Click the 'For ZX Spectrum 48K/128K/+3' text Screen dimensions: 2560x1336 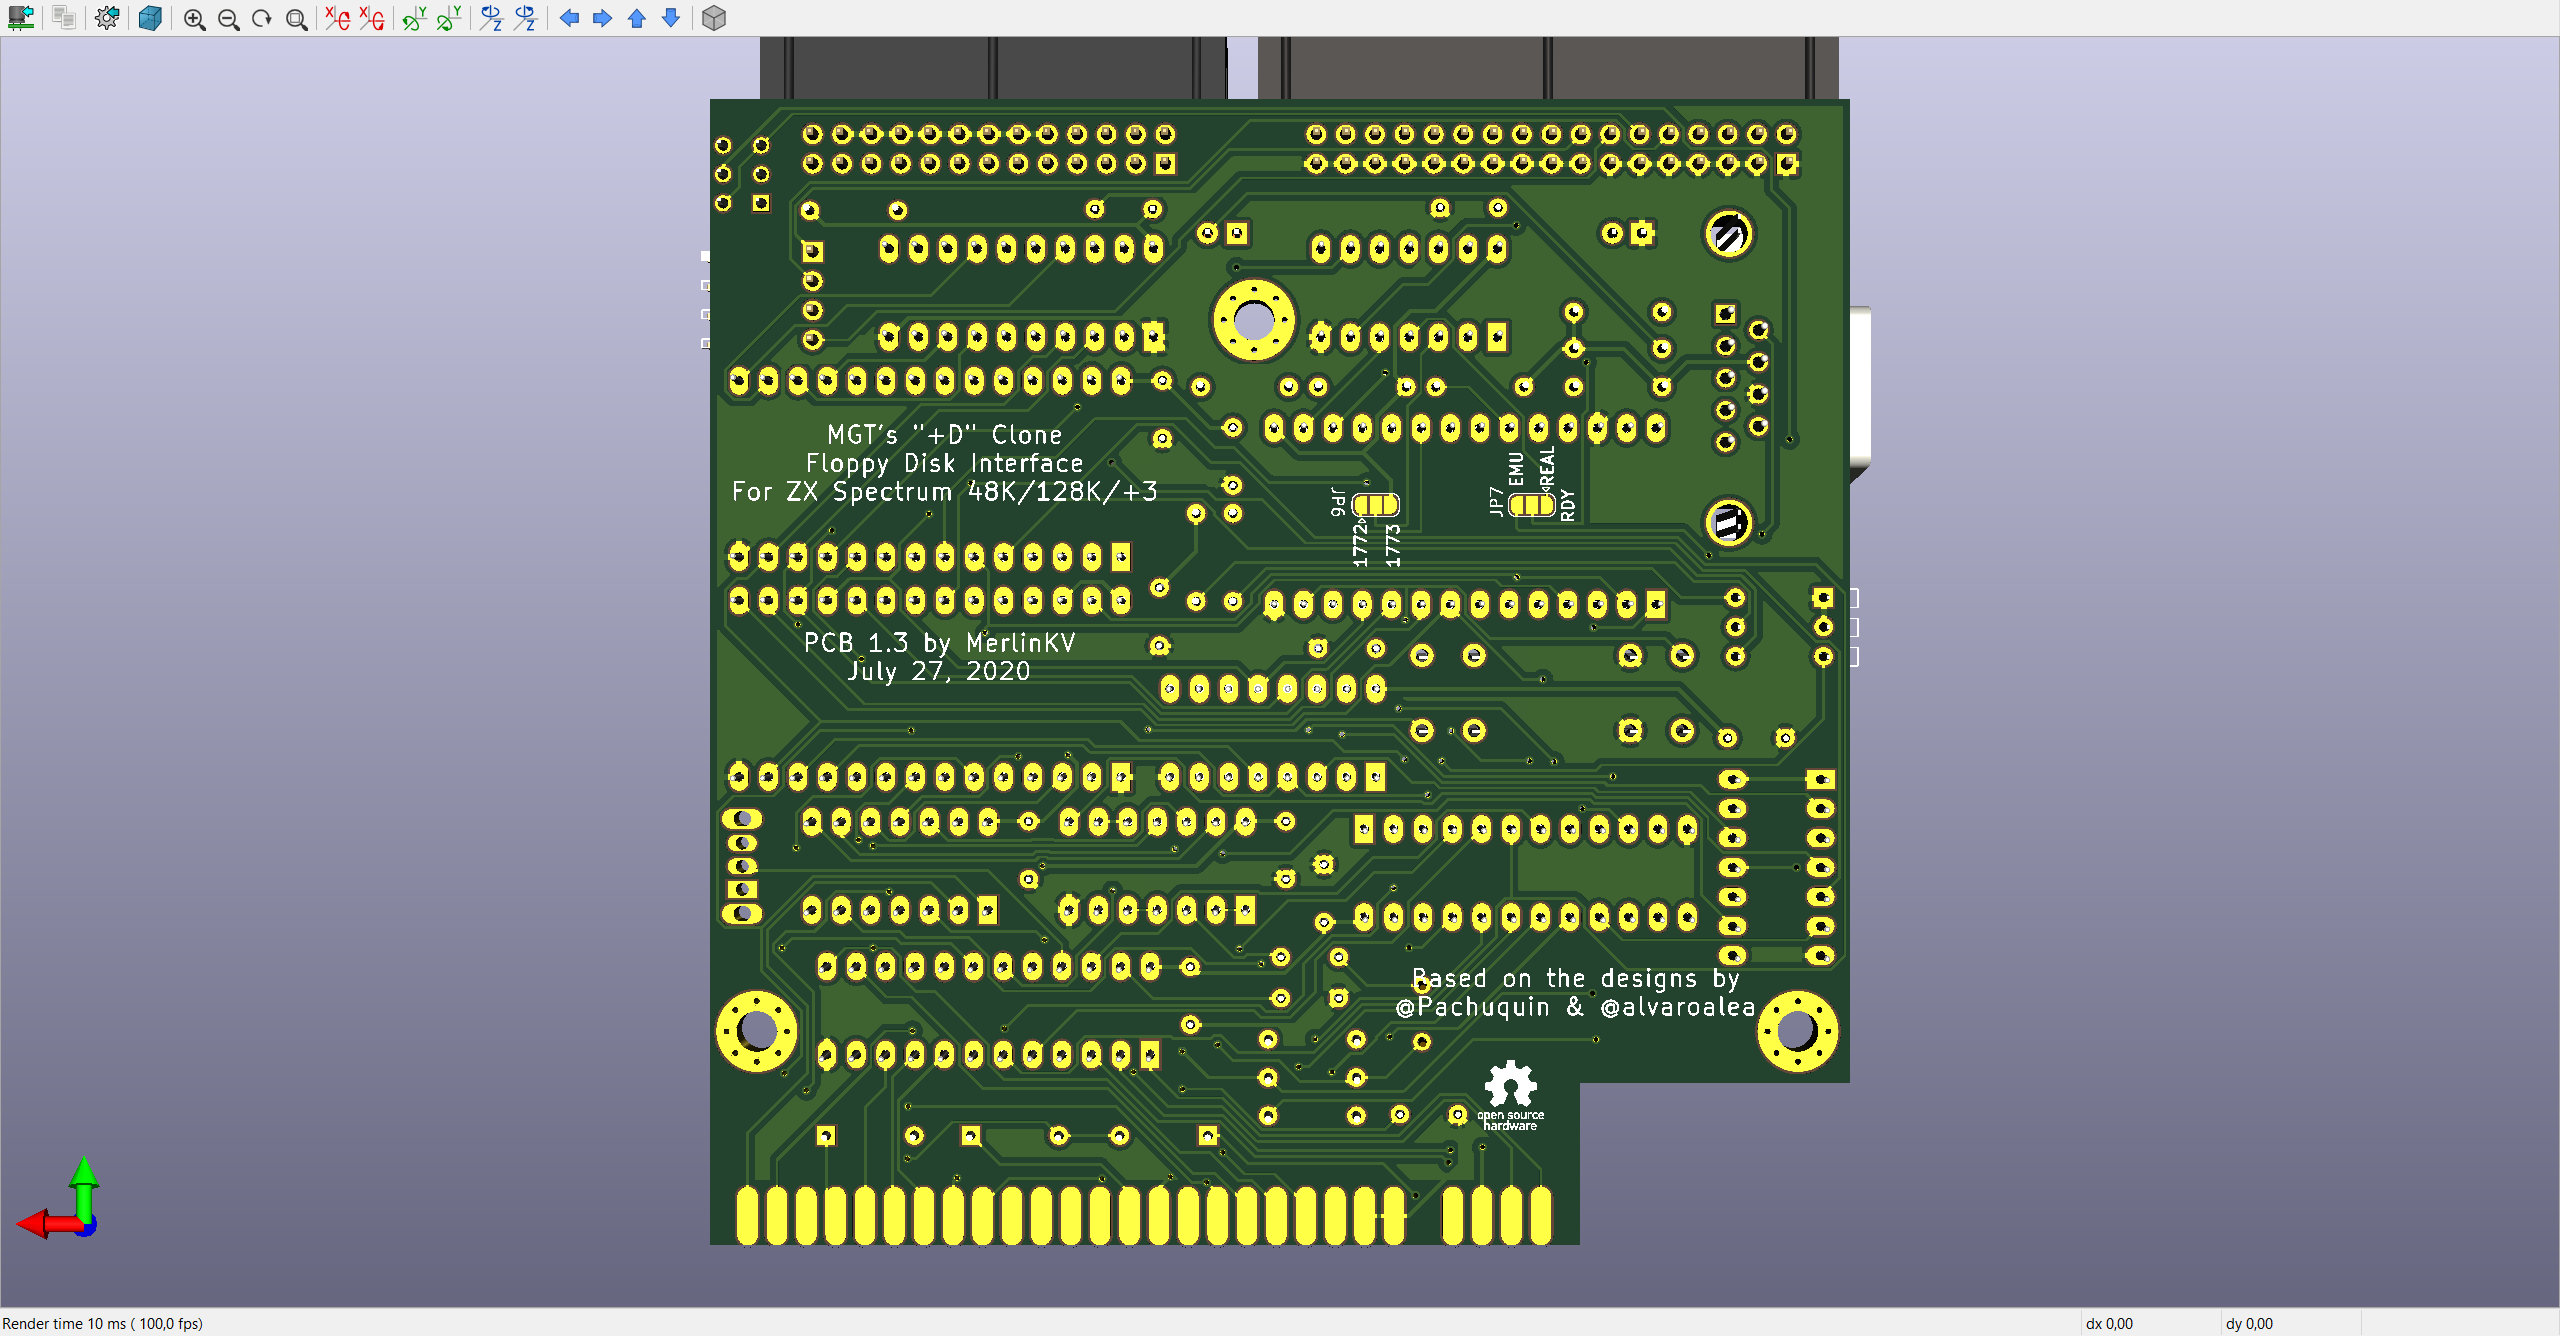[x=945, y=492]
